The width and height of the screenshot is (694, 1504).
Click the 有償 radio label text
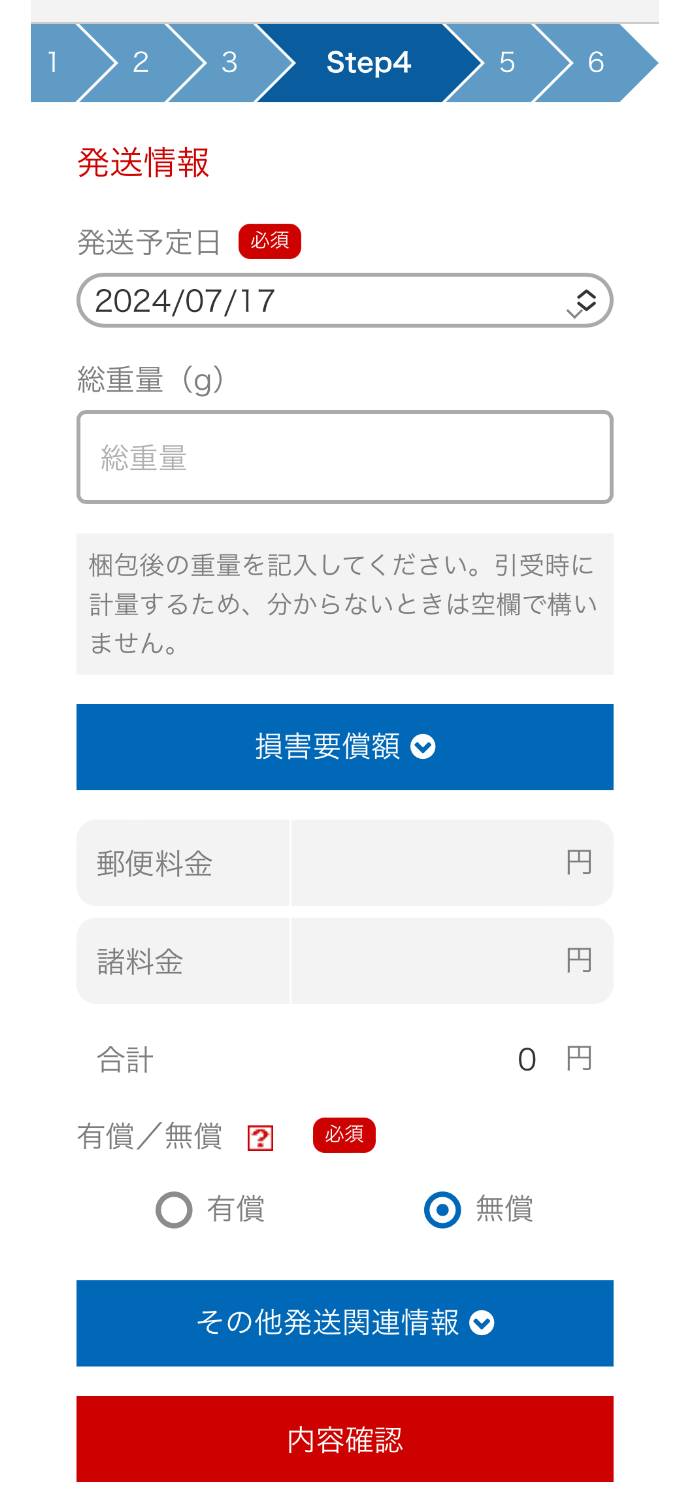[x=236, y=1210]
